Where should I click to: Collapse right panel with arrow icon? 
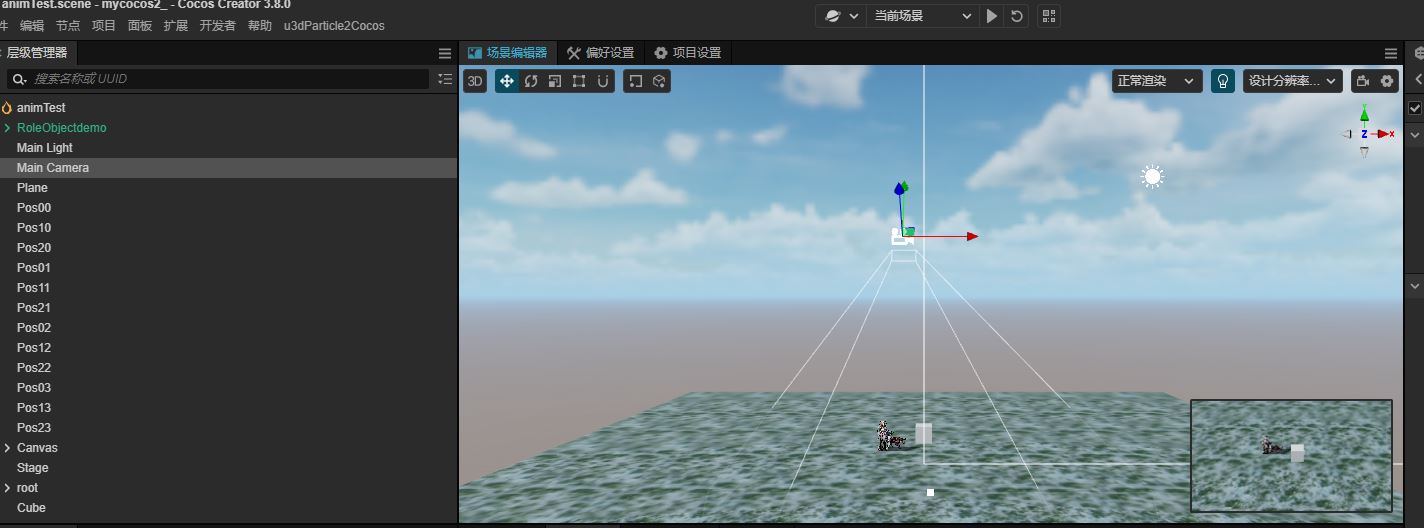1417,79
